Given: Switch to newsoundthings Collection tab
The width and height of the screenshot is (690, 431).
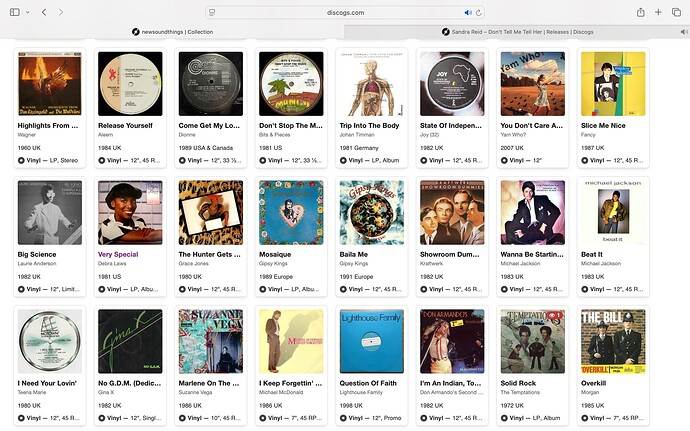Looking at the screenshot, I should point(172,32).
